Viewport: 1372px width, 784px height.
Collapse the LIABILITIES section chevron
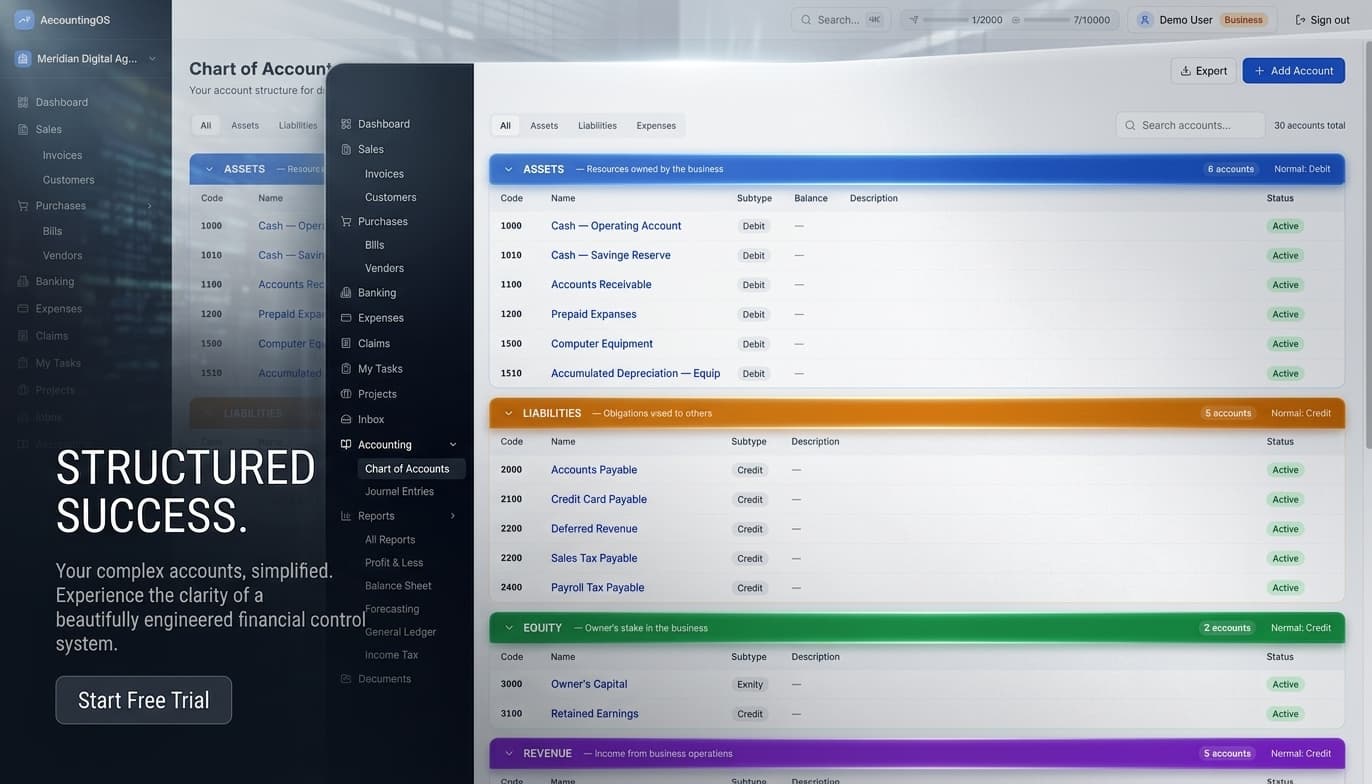pyautogui.click(x=508, y=413)
